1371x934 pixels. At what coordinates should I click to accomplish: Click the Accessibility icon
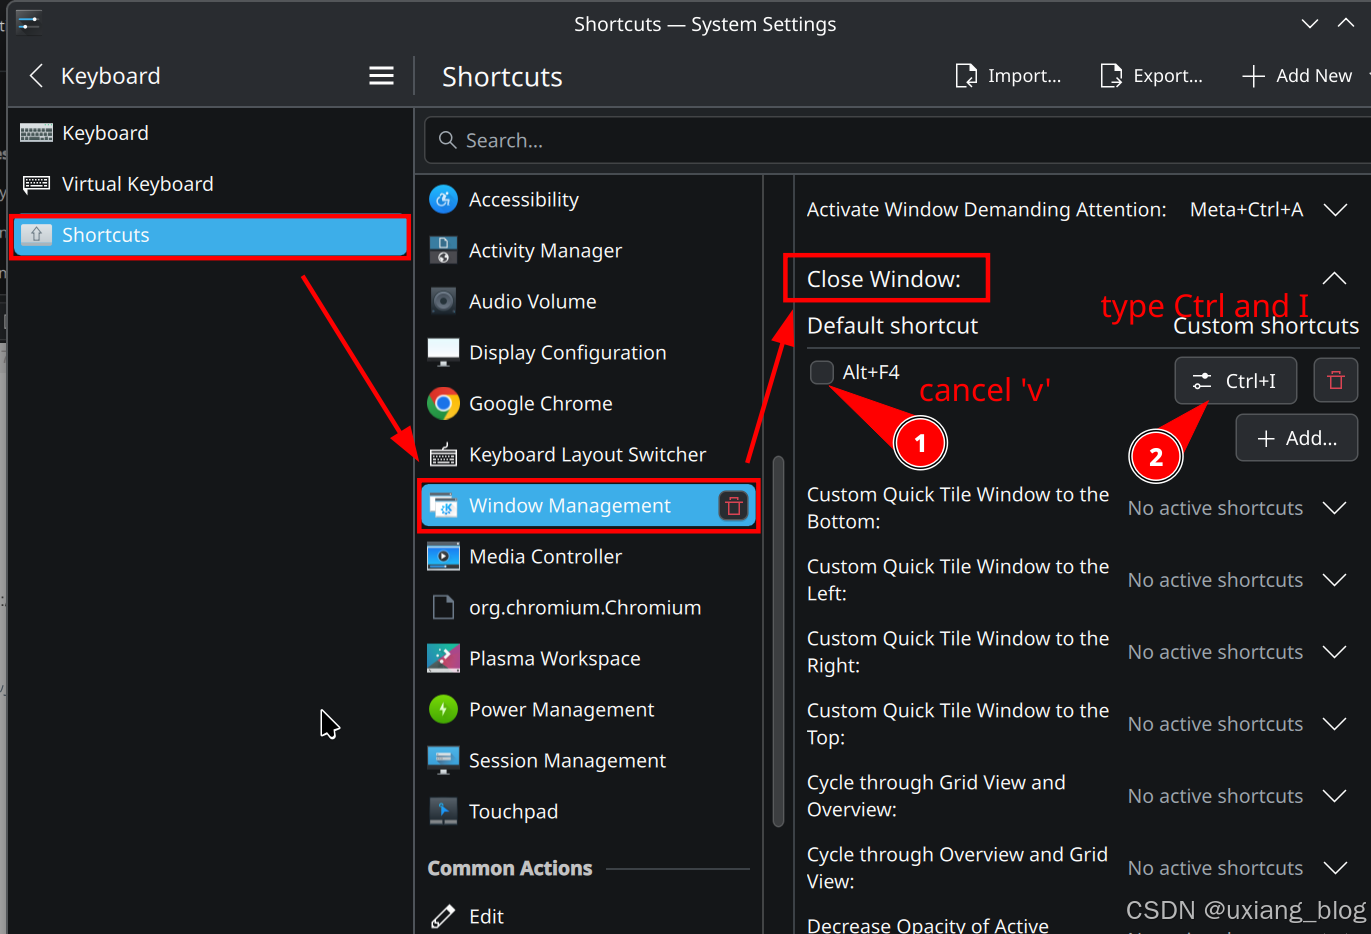point(443,199)
